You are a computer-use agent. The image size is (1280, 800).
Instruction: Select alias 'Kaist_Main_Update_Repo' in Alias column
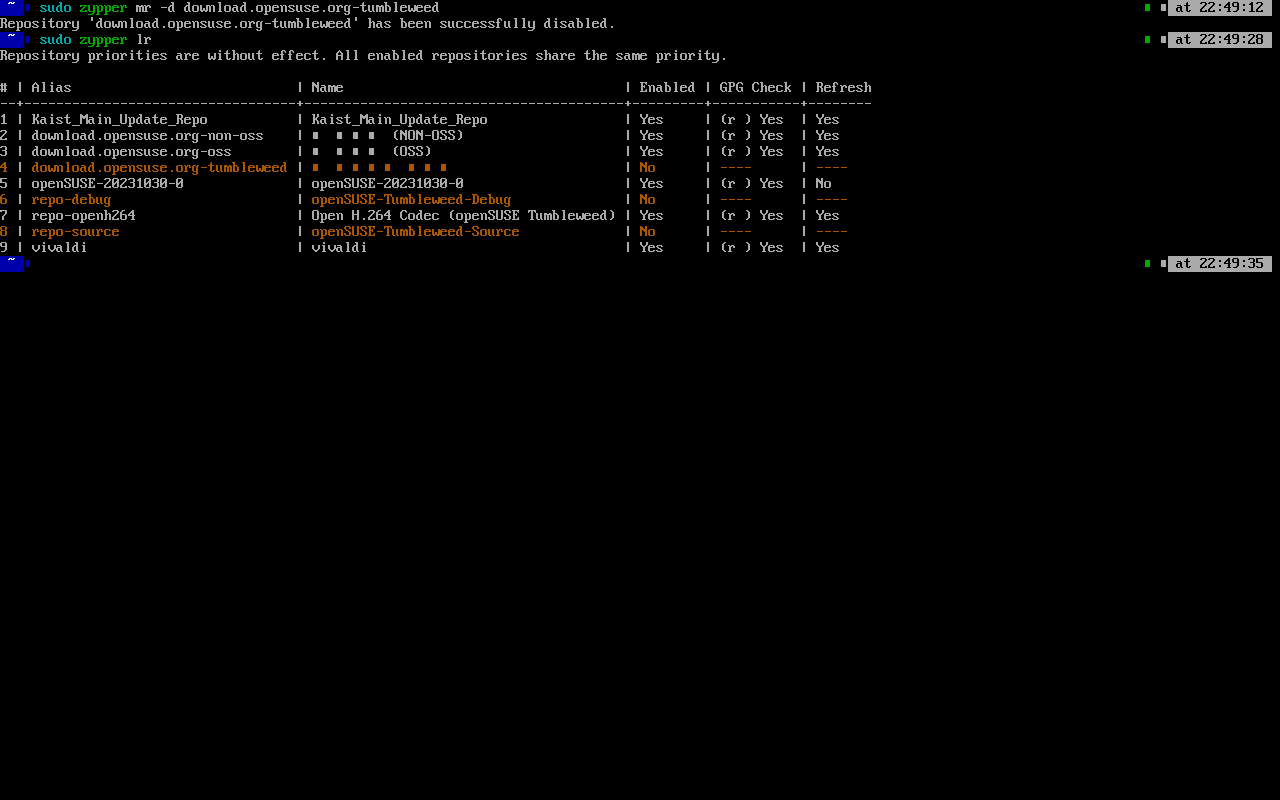(x=120, y=120)
